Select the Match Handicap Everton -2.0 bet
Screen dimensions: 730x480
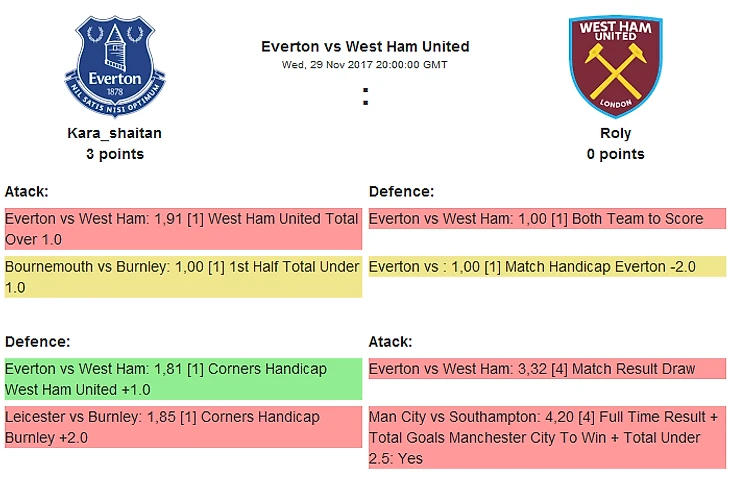click(546, 267)
